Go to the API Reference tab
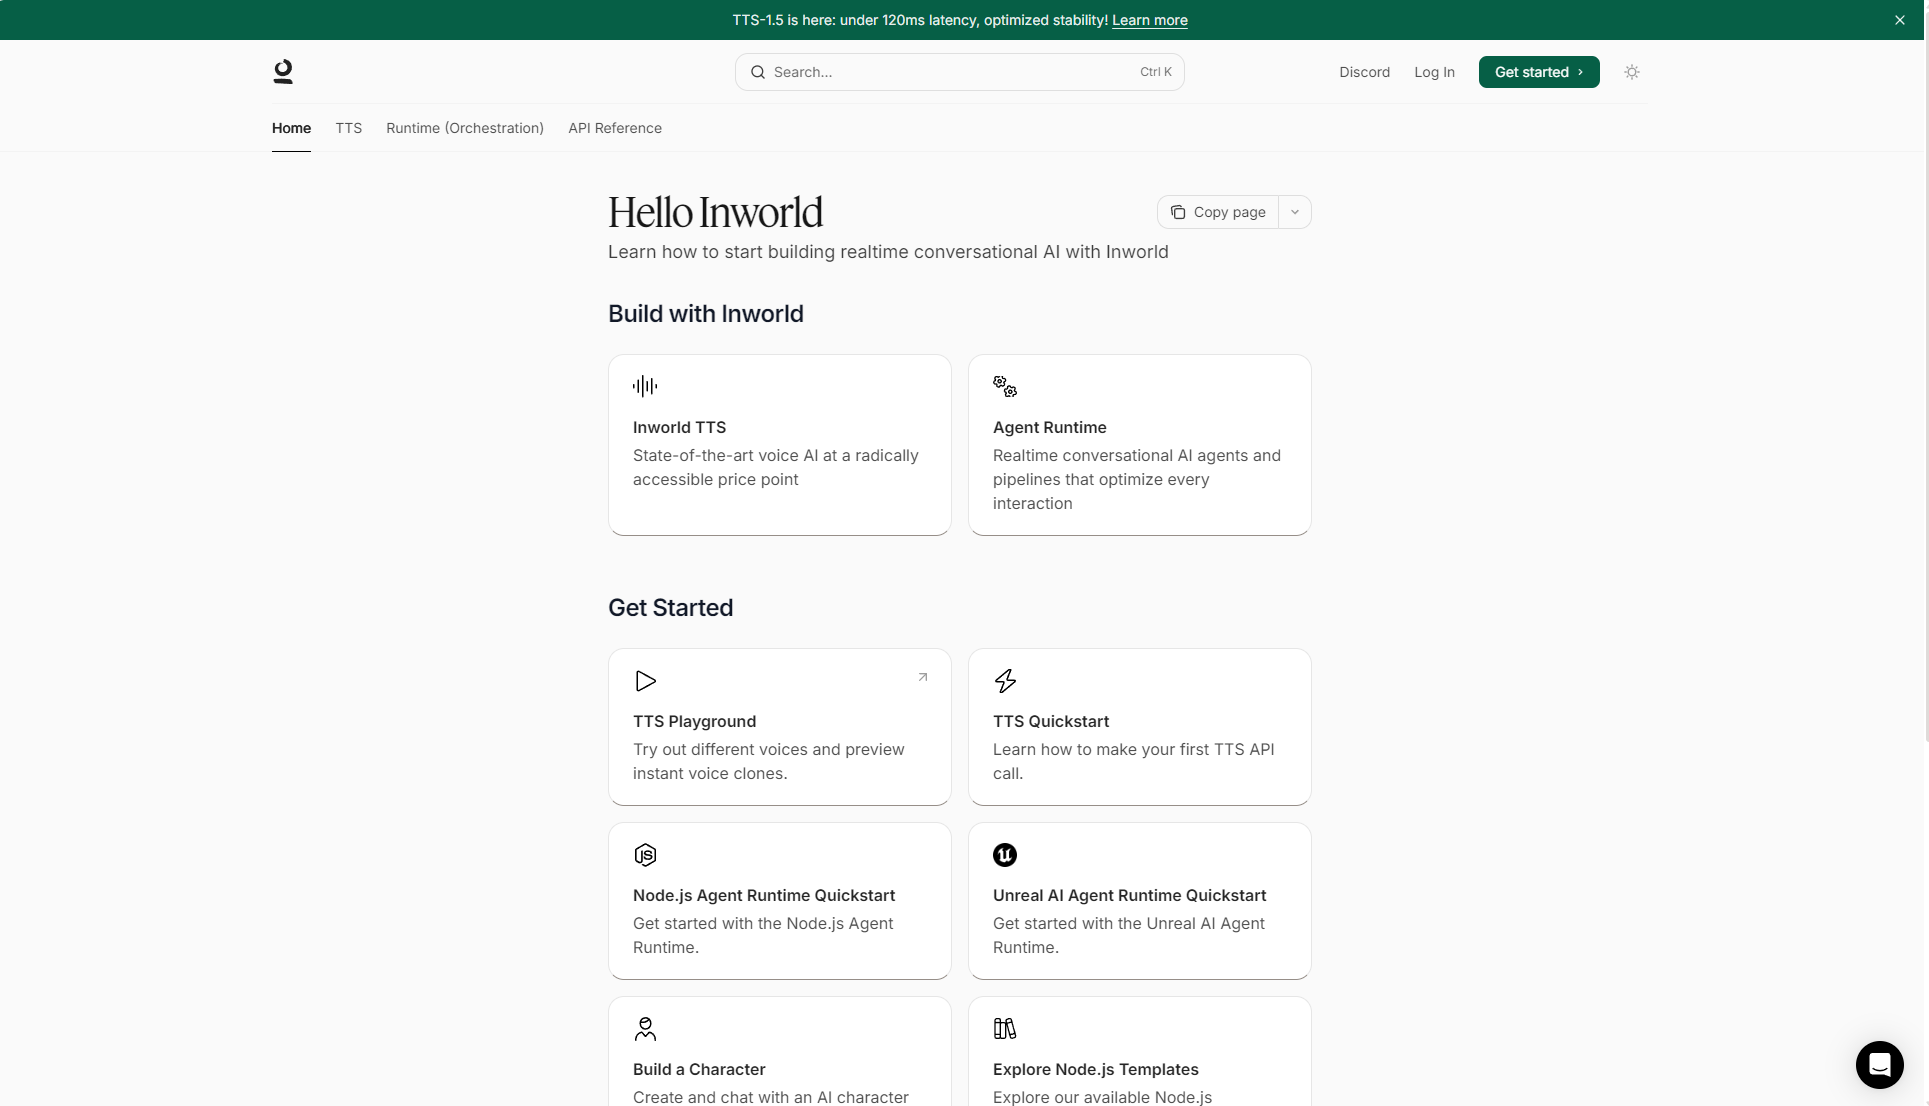 (615, 128)
